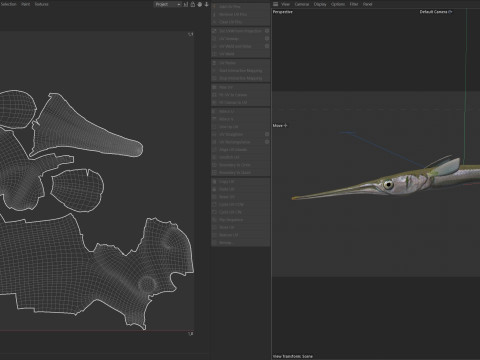The width and height of the screenshot is (480, 360).
Task: Click Cycle UV CW icon
Action: (215, 212)
